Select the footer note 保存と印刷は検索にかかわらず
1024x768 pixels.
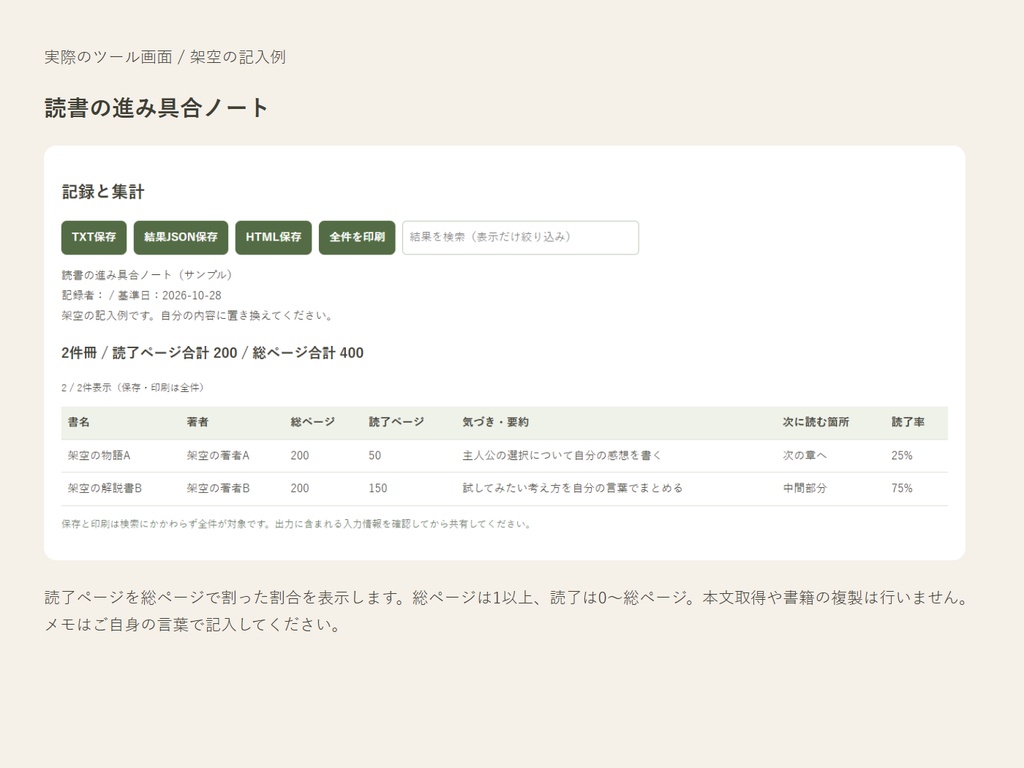(x=296, y=524)
